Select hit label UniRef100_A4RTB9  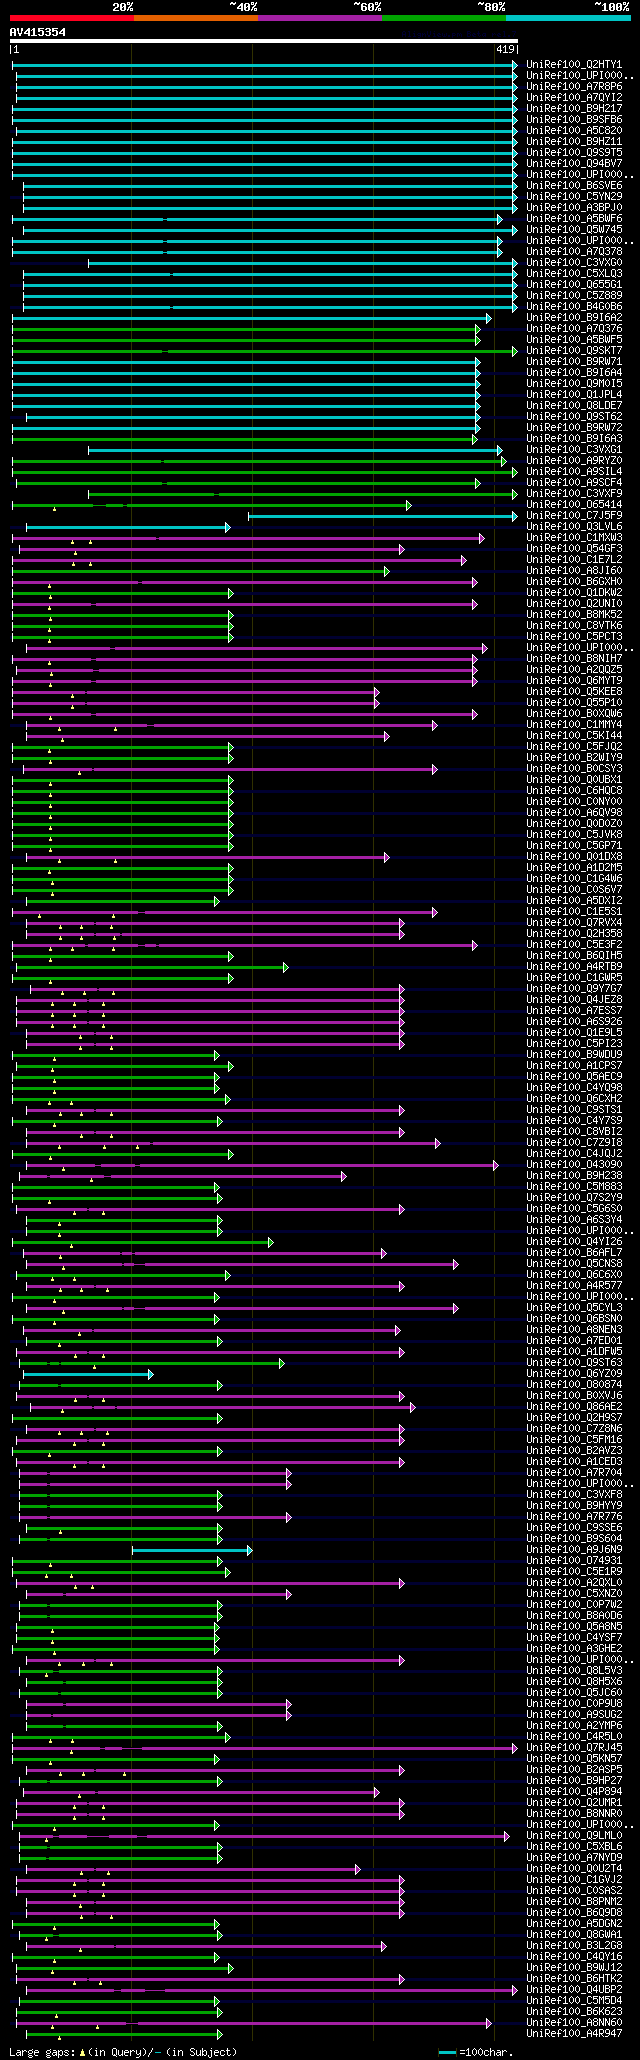(574, 966)
